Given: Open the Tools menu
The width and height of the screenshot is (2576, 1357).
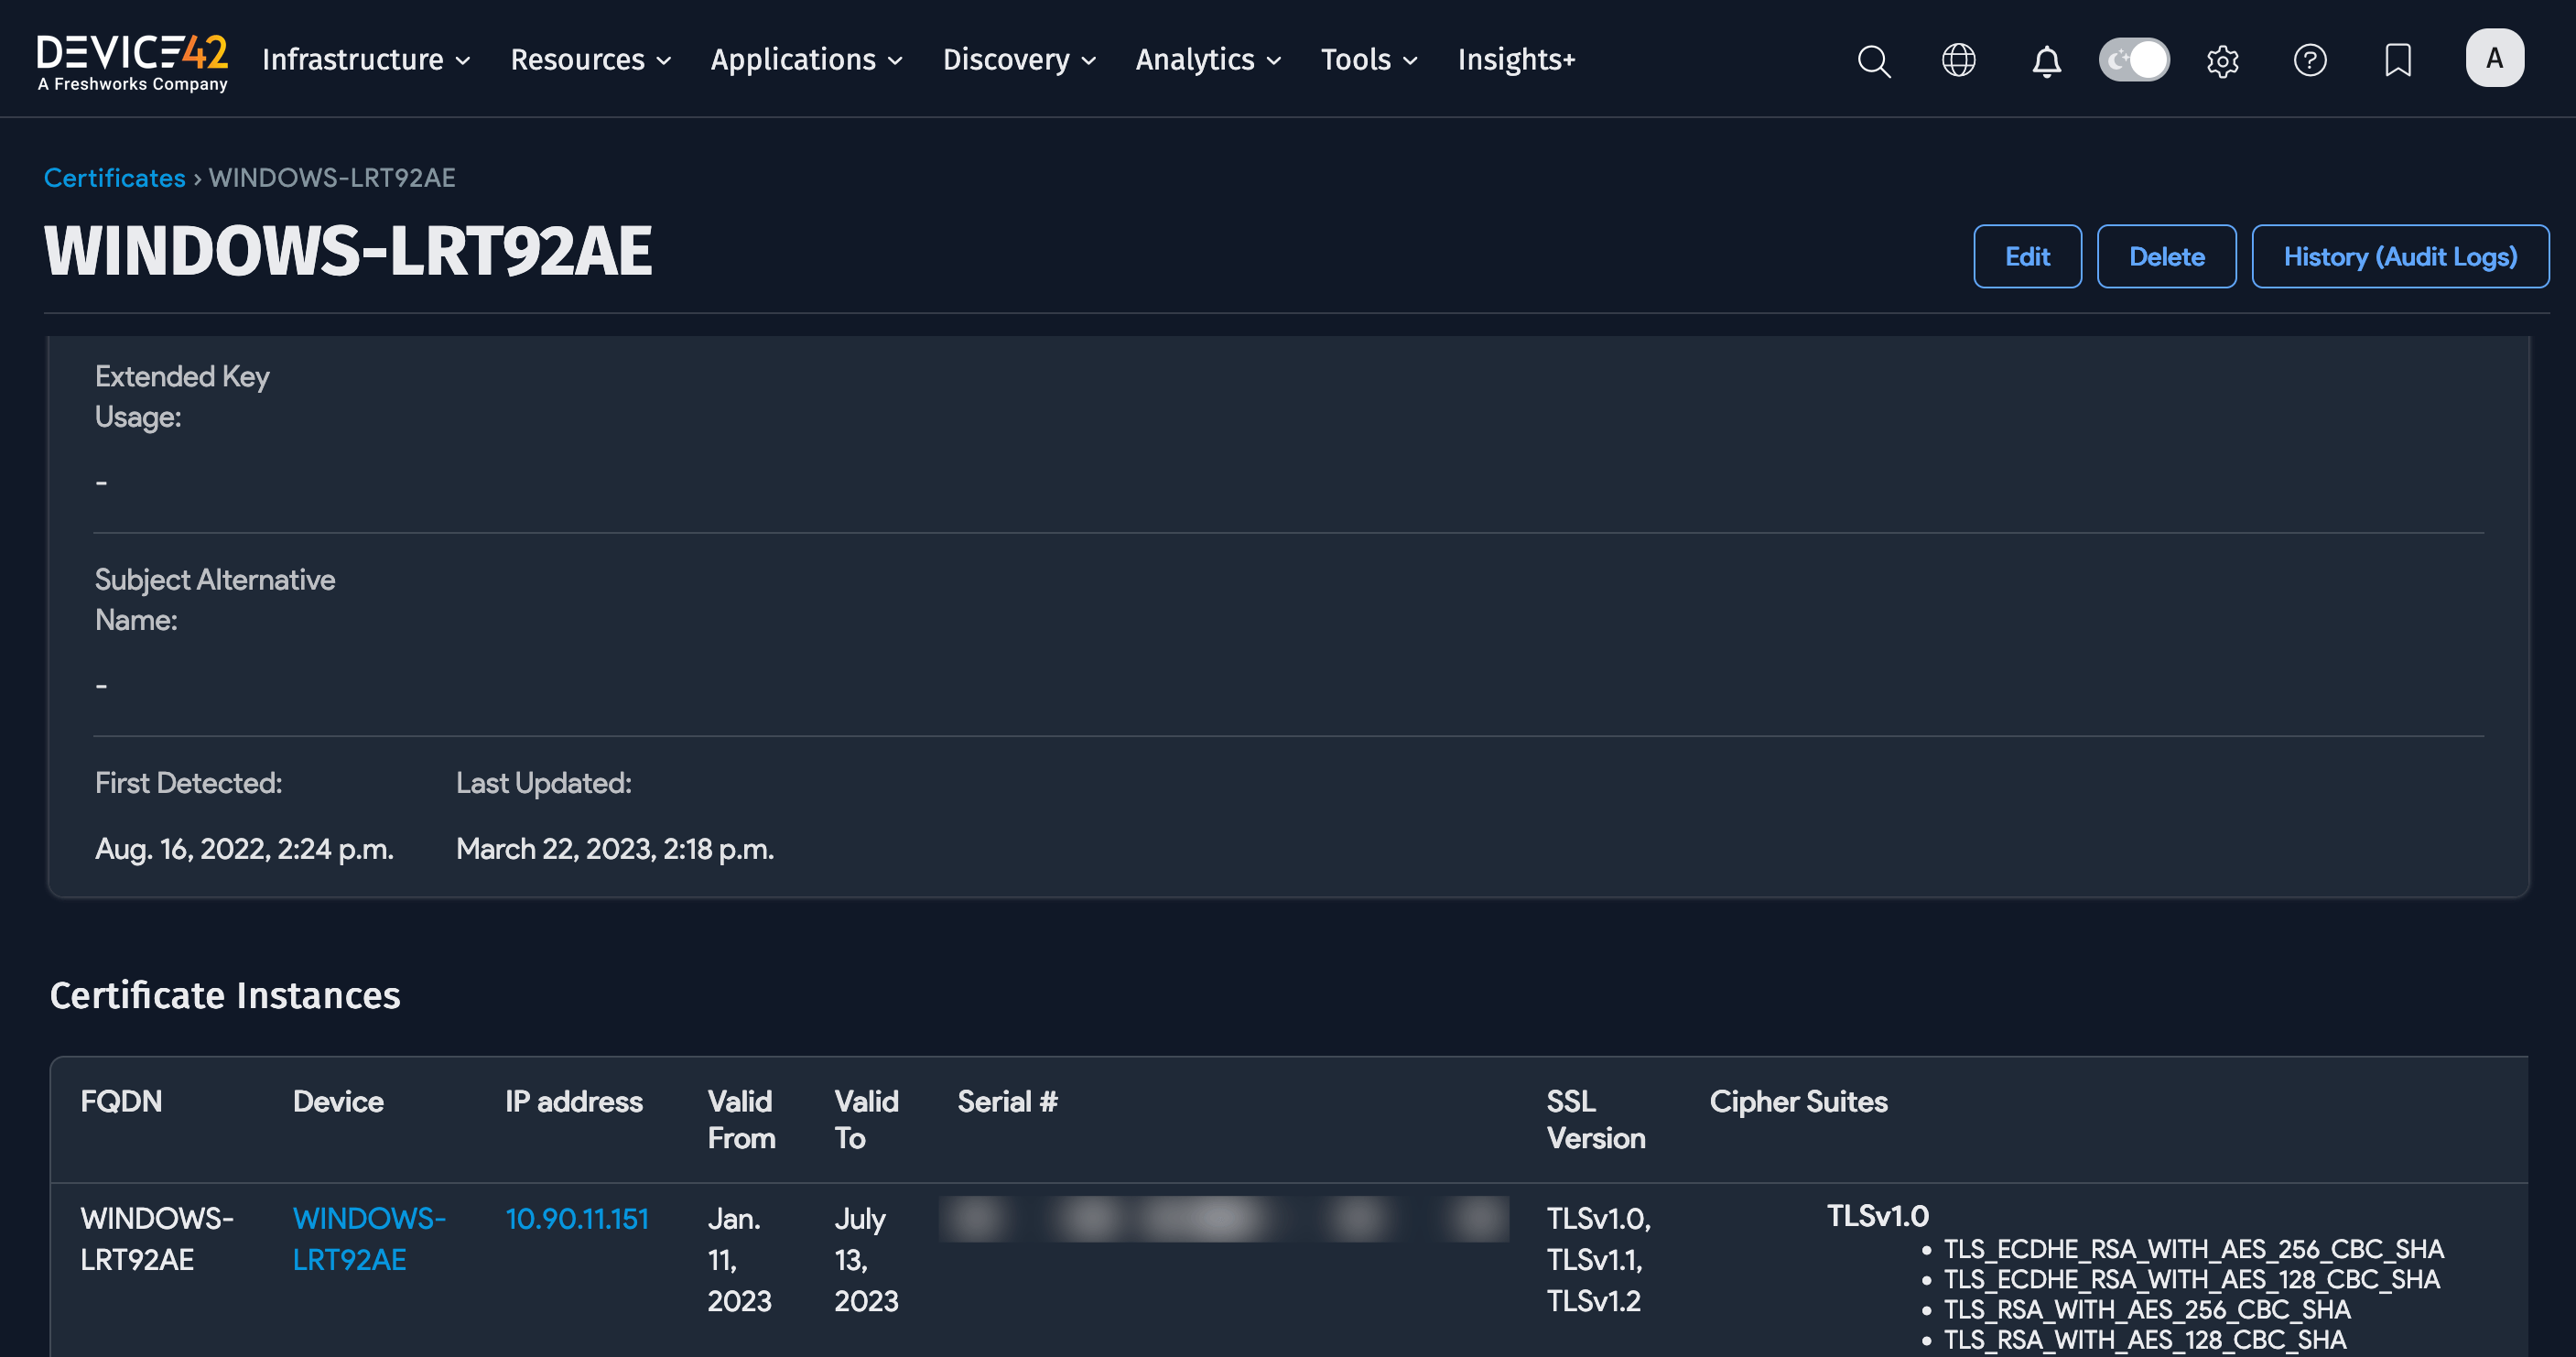Looking at the screenshot, I should [1369, 60].
